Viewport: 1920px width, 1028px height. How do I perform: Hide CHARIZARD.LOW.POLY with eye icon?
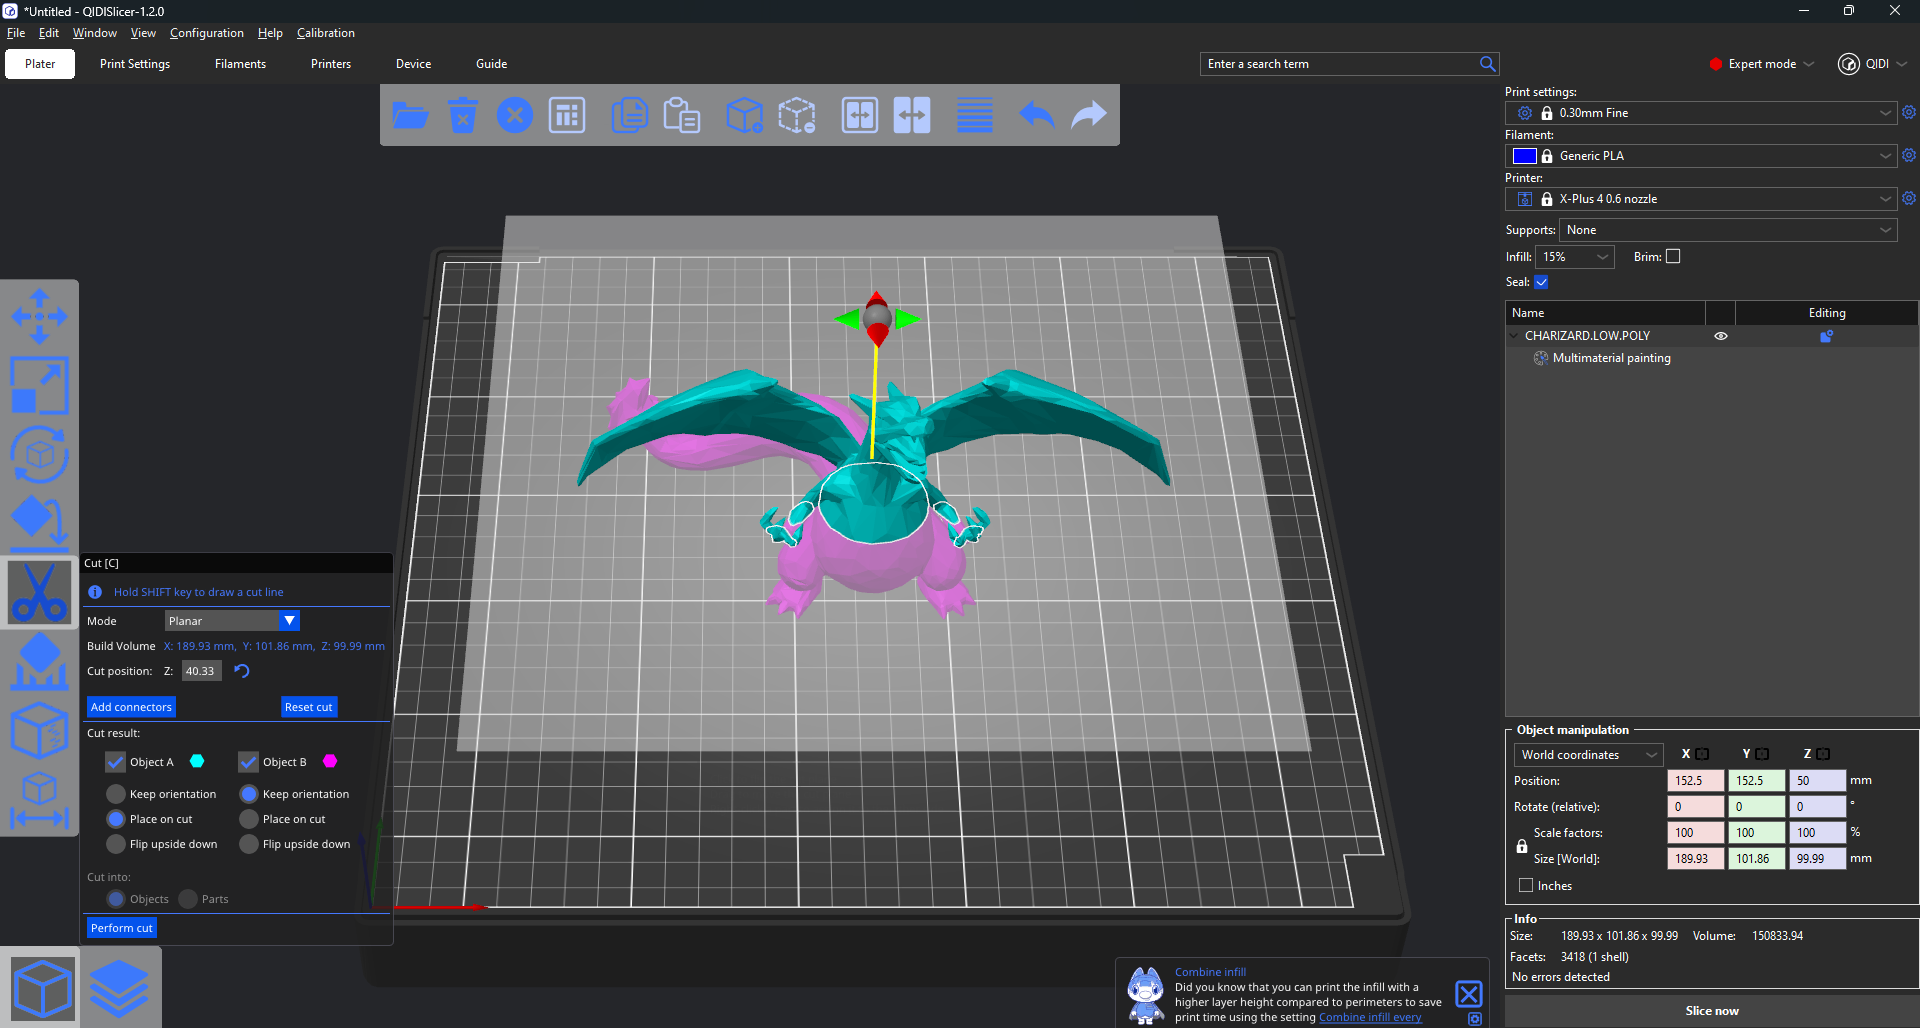click(1721, 336)
